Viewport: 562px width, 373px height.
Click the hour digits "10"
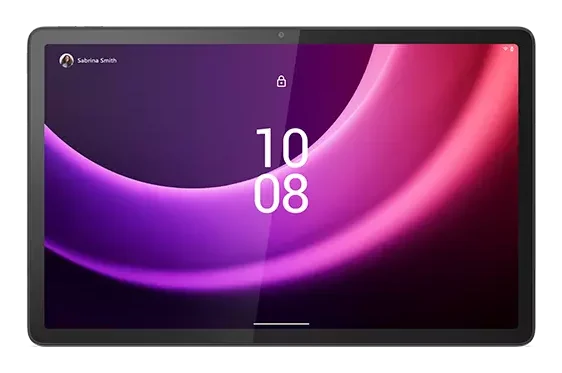pos(282,148)
